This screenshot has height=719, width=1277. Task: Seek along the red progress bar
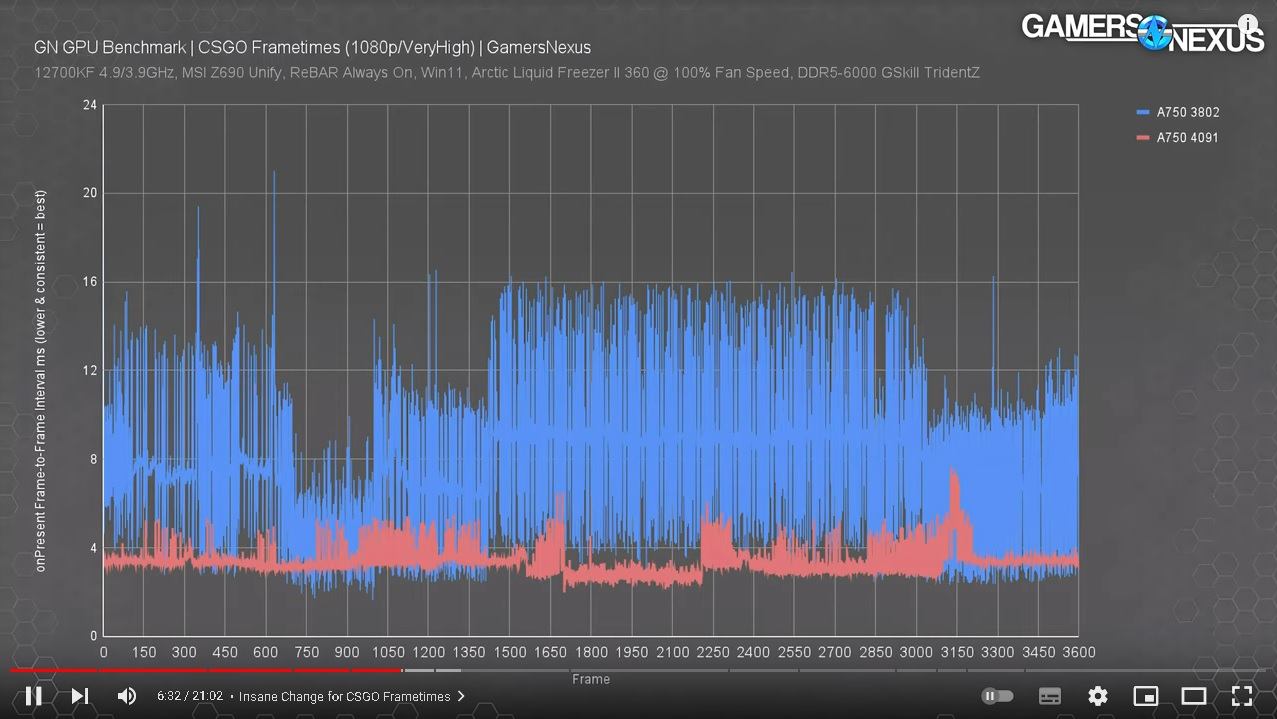point(205,670)
